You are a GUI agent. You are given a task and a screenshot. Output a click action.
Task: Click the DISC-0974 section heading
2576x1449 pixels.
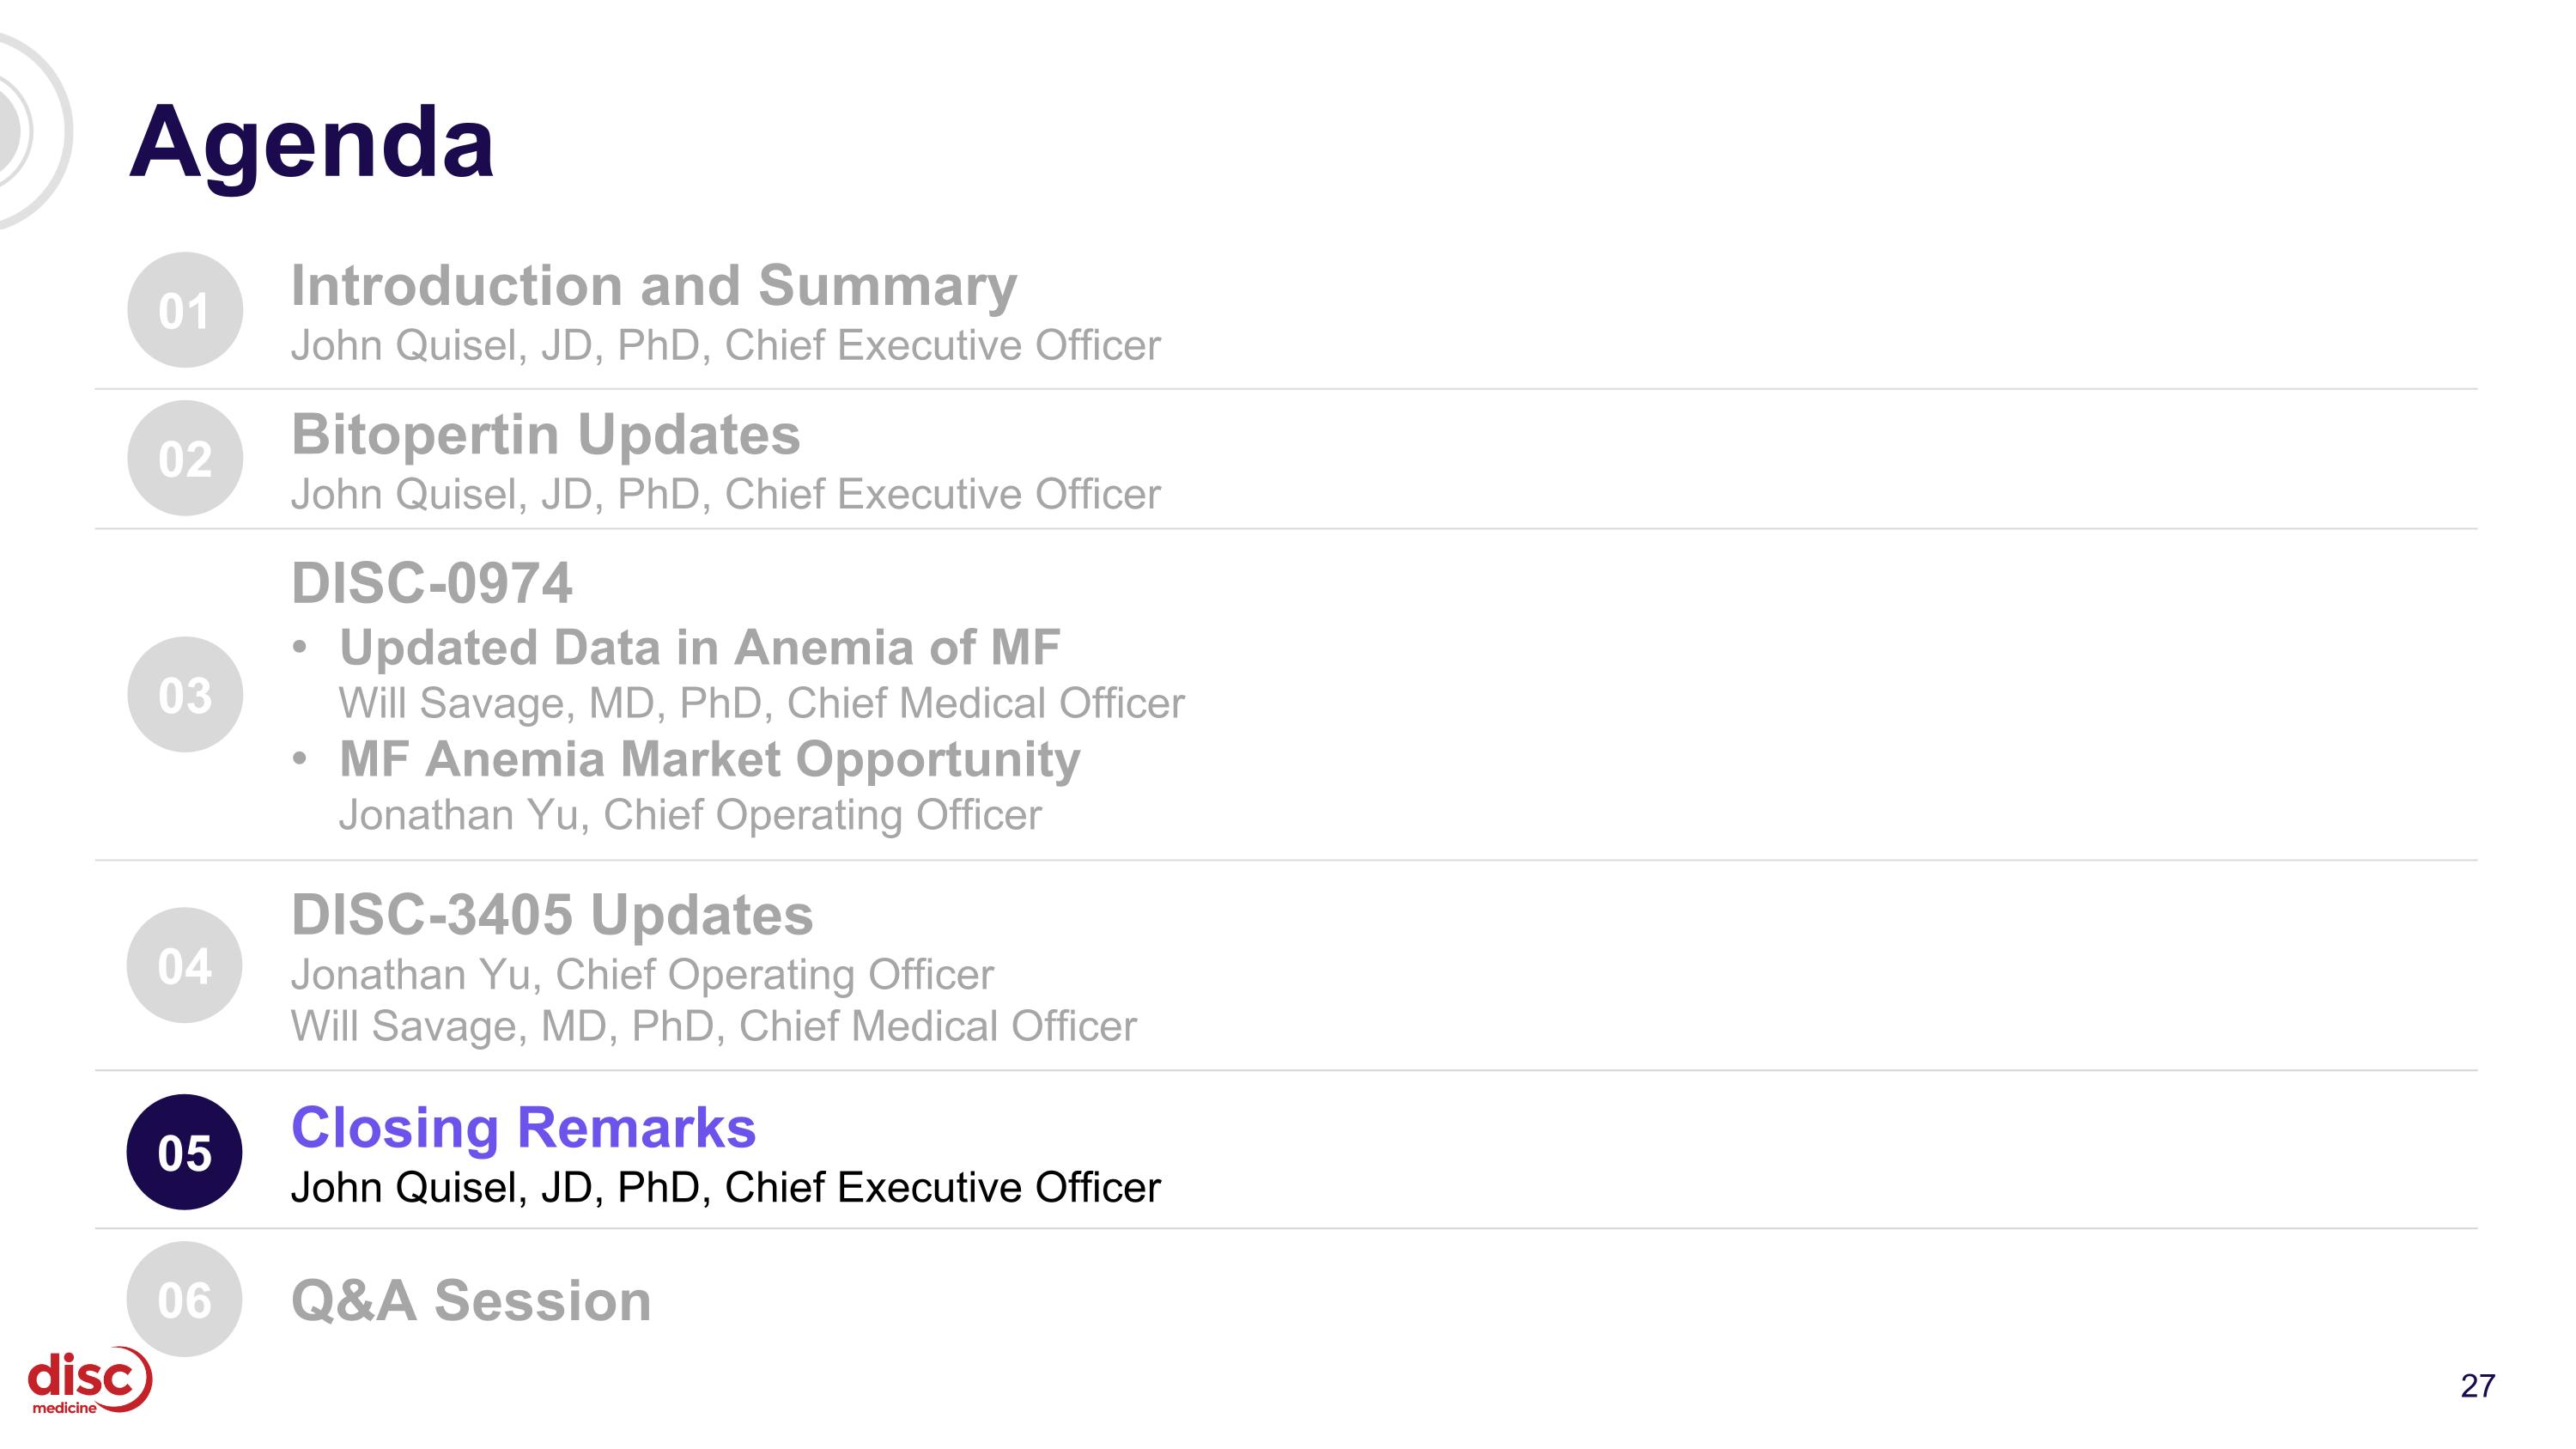(431, 583)
